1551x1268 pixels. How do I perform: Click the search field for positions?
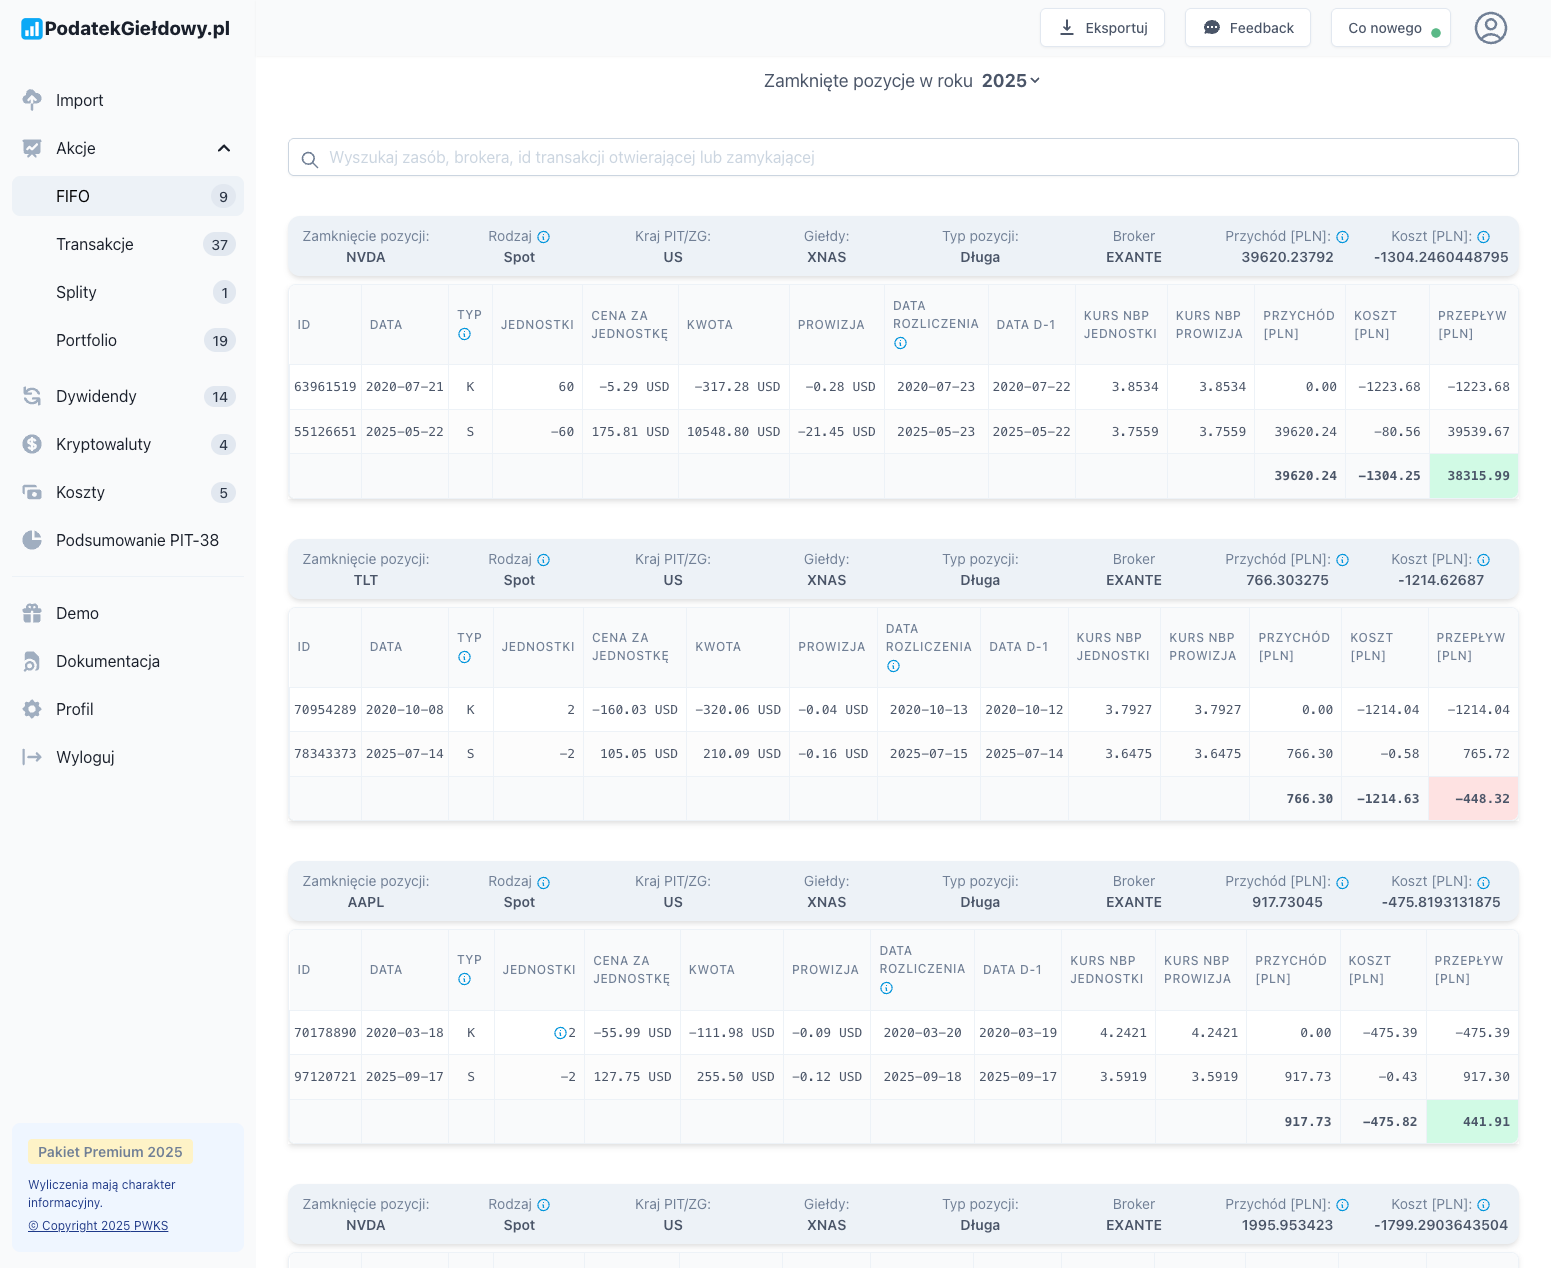[903, 157]
